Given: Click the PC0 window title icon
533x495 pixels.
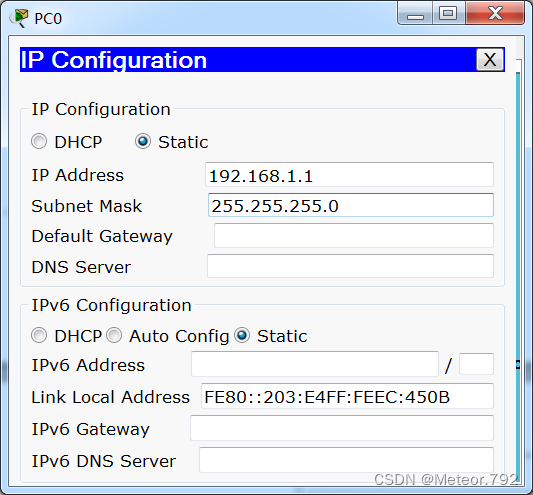Looking at the screenshot, I should point(19,18).
